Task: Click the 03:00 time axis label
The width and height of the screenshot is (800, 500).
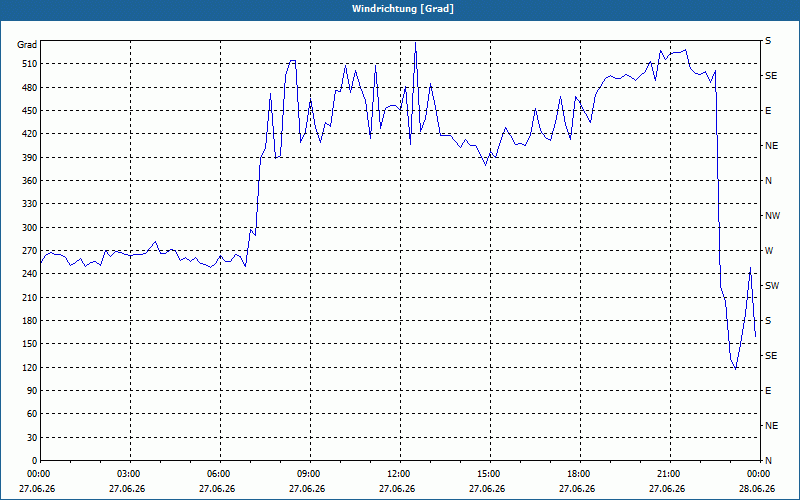Action: click(131, 474)
